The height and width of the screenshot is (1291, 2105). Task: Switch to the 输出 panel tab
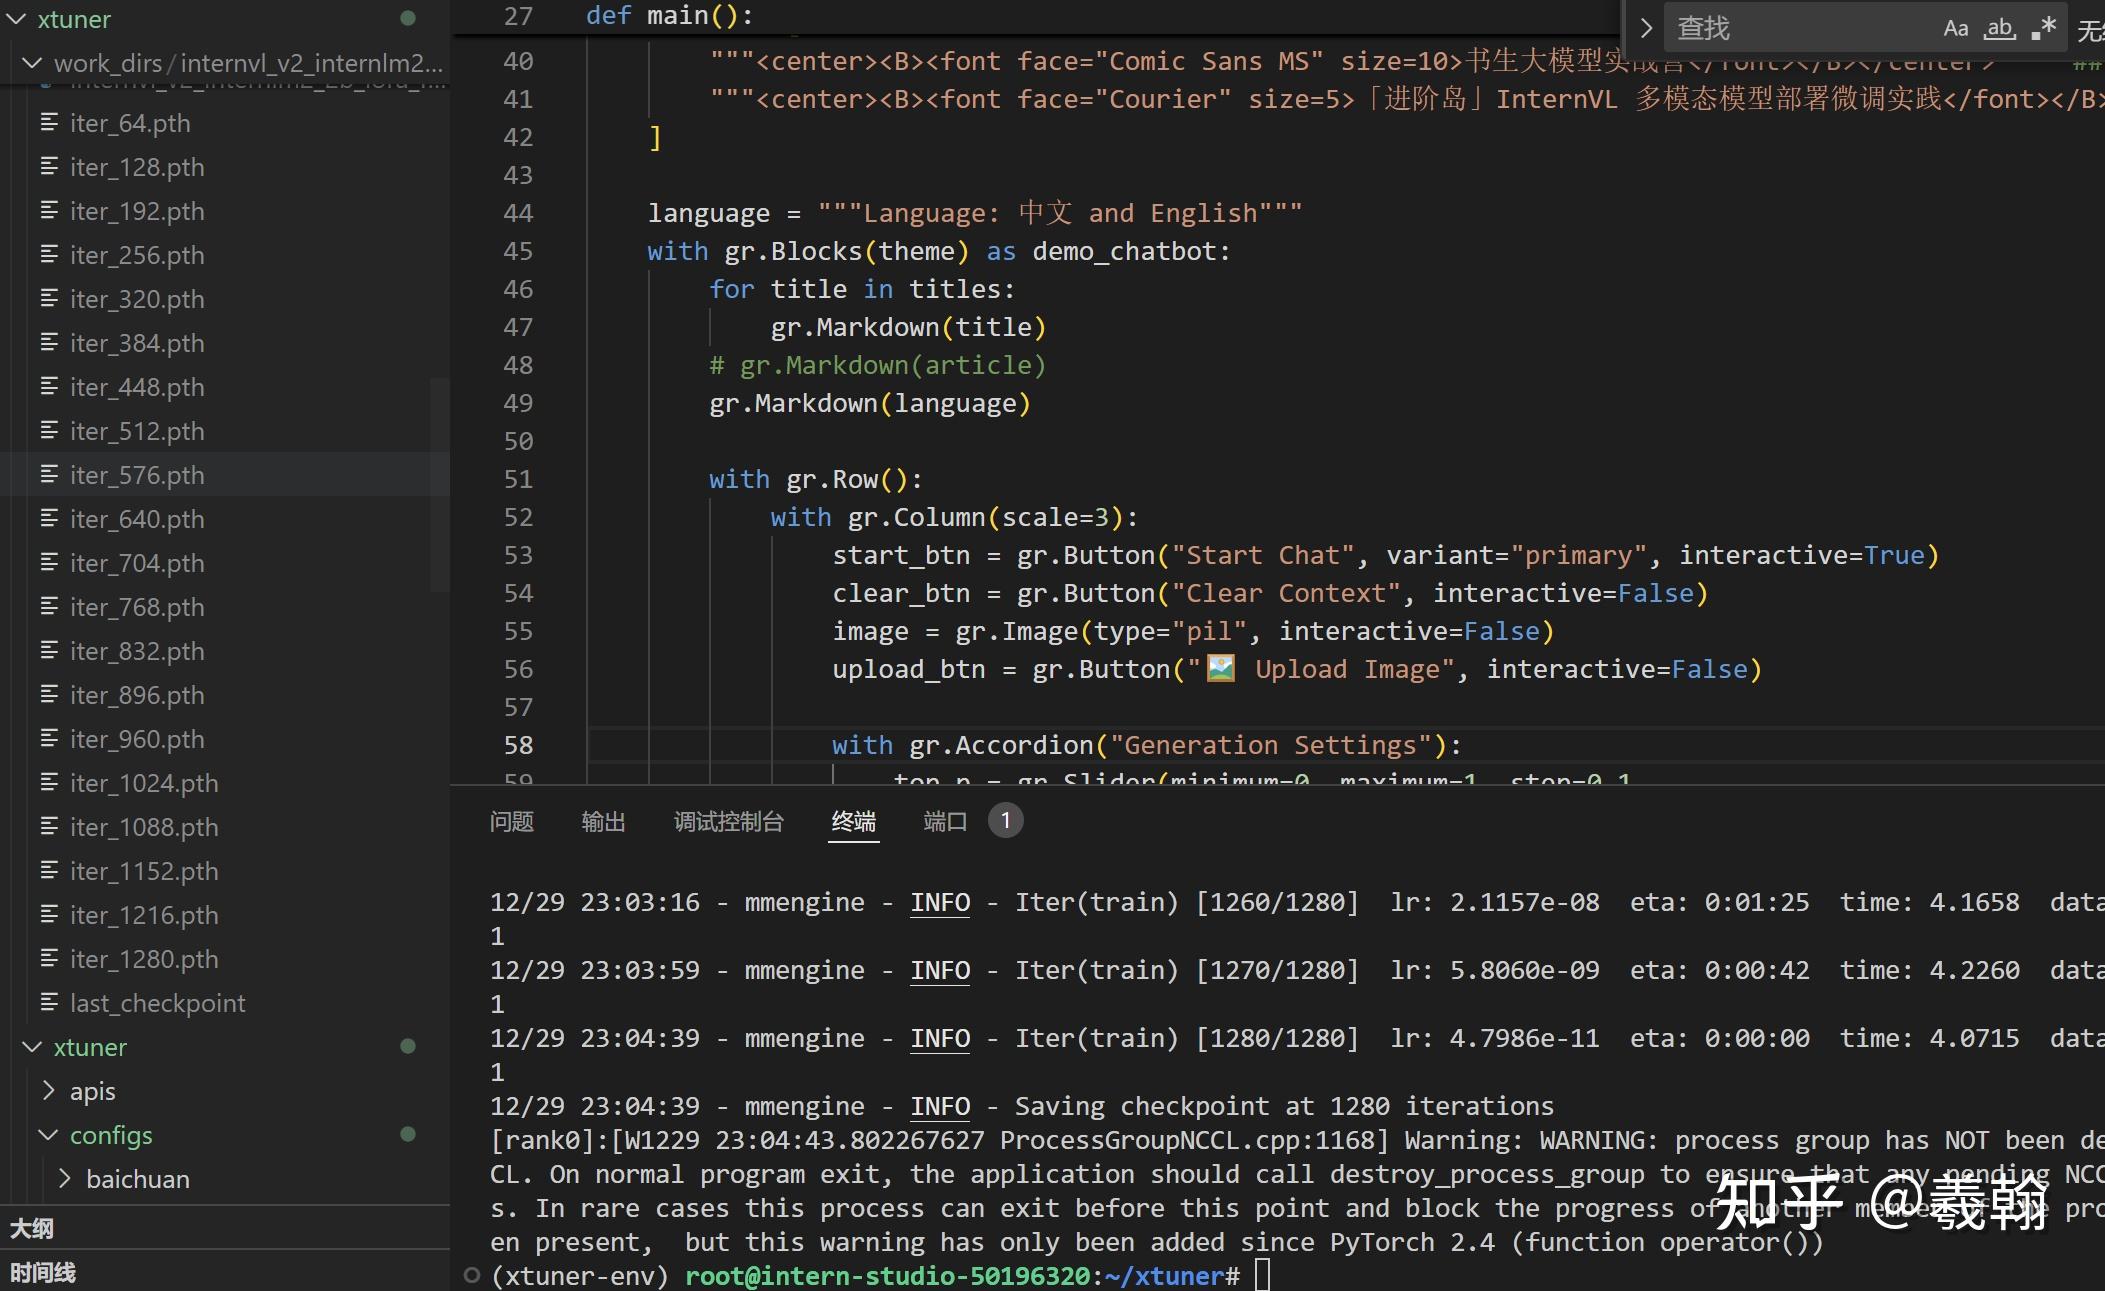pos(603,822)
